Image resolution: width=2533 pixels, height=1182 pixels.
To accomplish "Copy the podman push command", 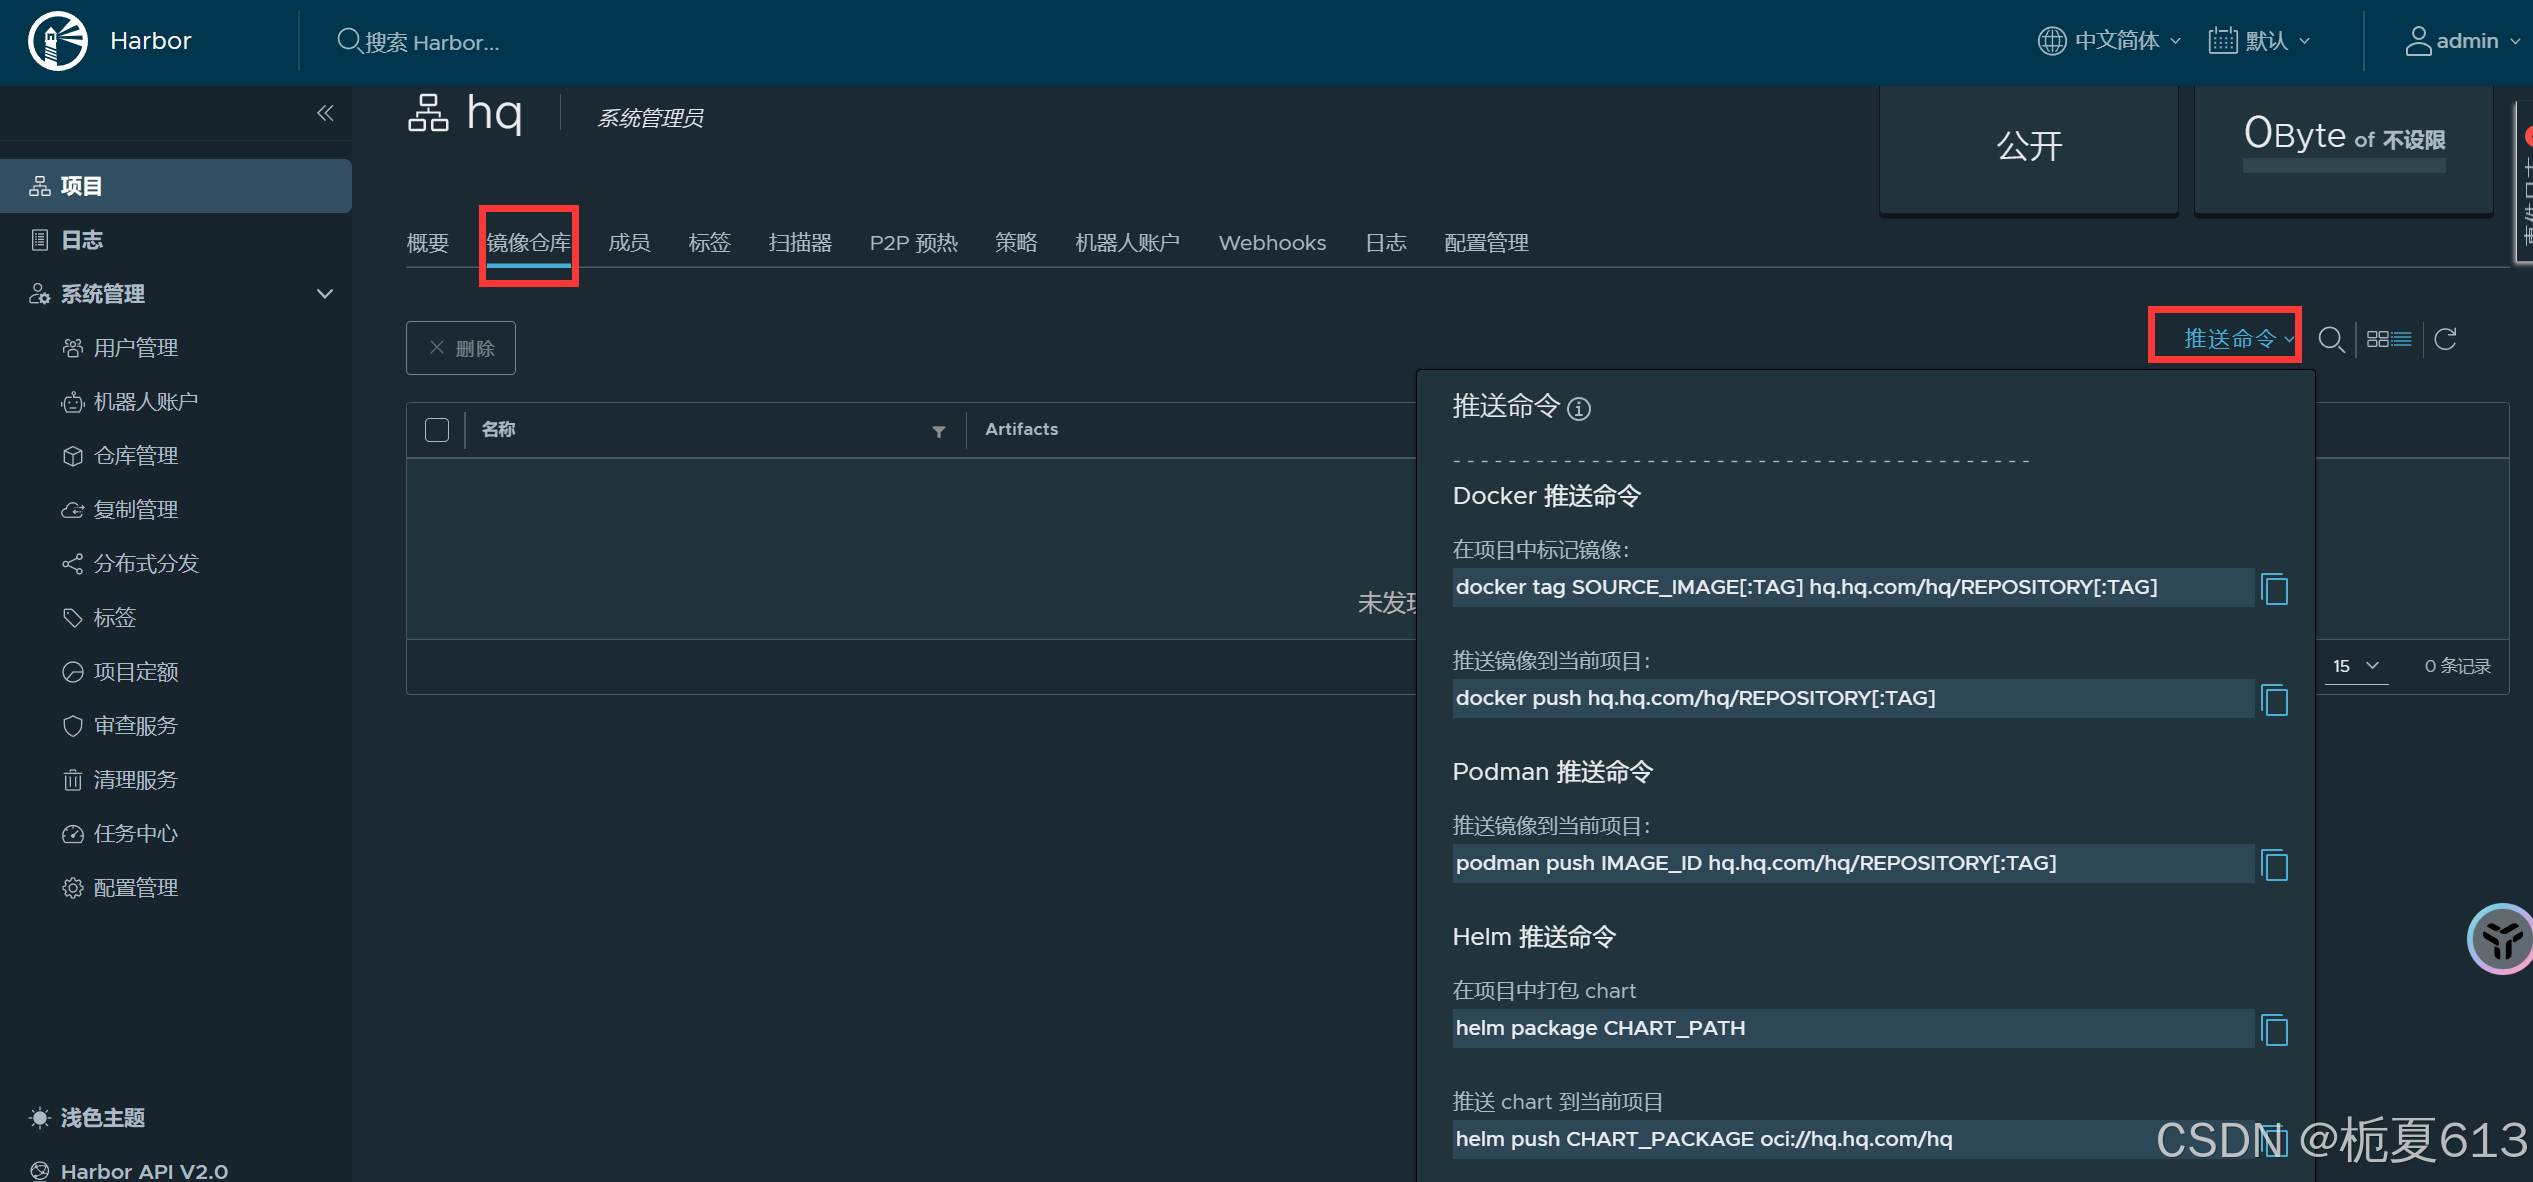I will pyautogui.click(x=2275, y=864).
